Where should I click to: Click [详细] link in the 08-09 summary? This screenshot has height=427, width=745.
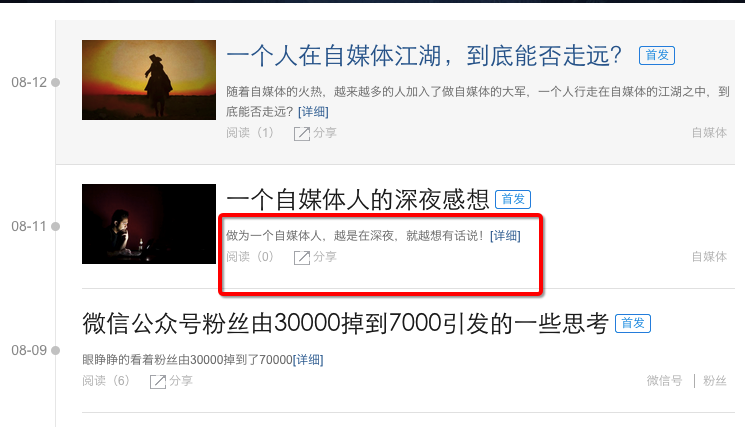308,360
